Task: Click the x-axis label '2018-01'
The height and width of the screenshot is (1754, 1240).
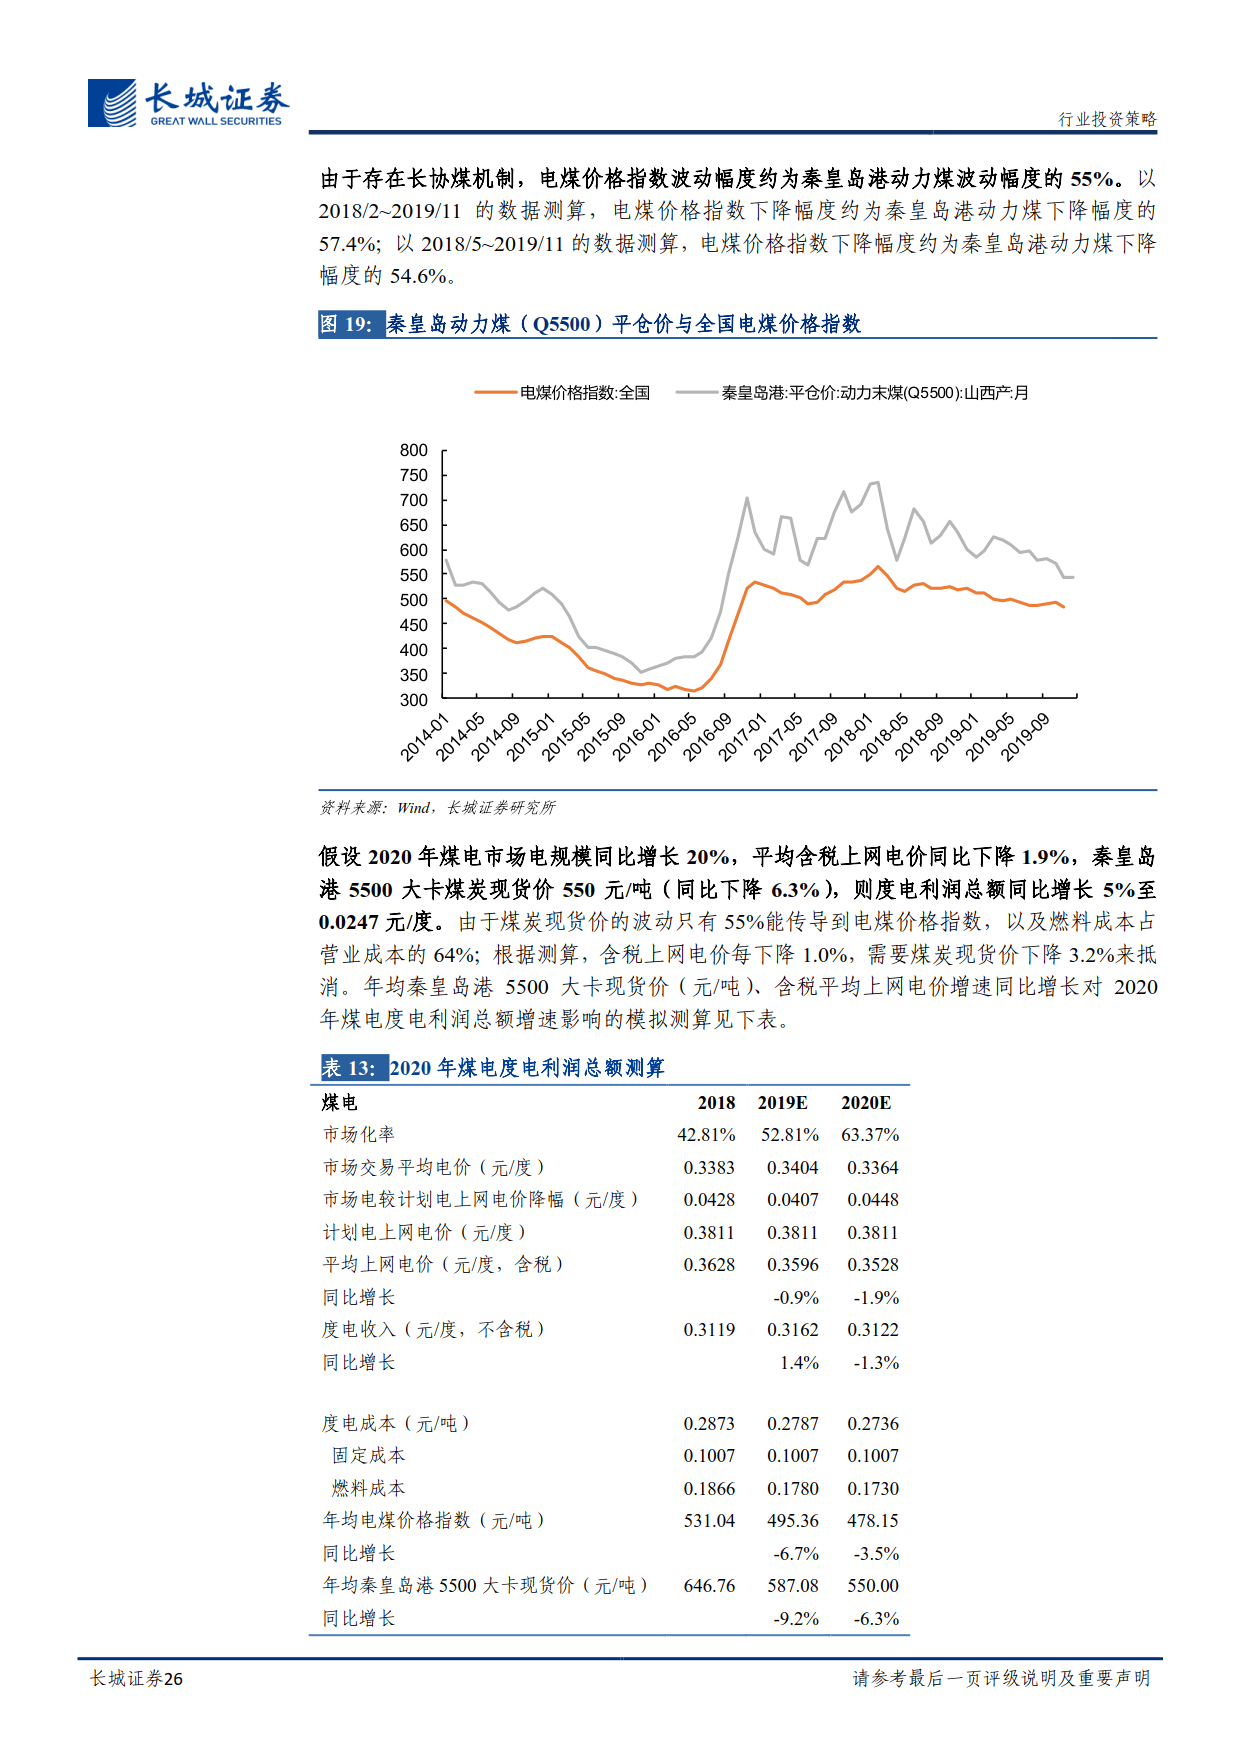Action: (x=848, y=738)
